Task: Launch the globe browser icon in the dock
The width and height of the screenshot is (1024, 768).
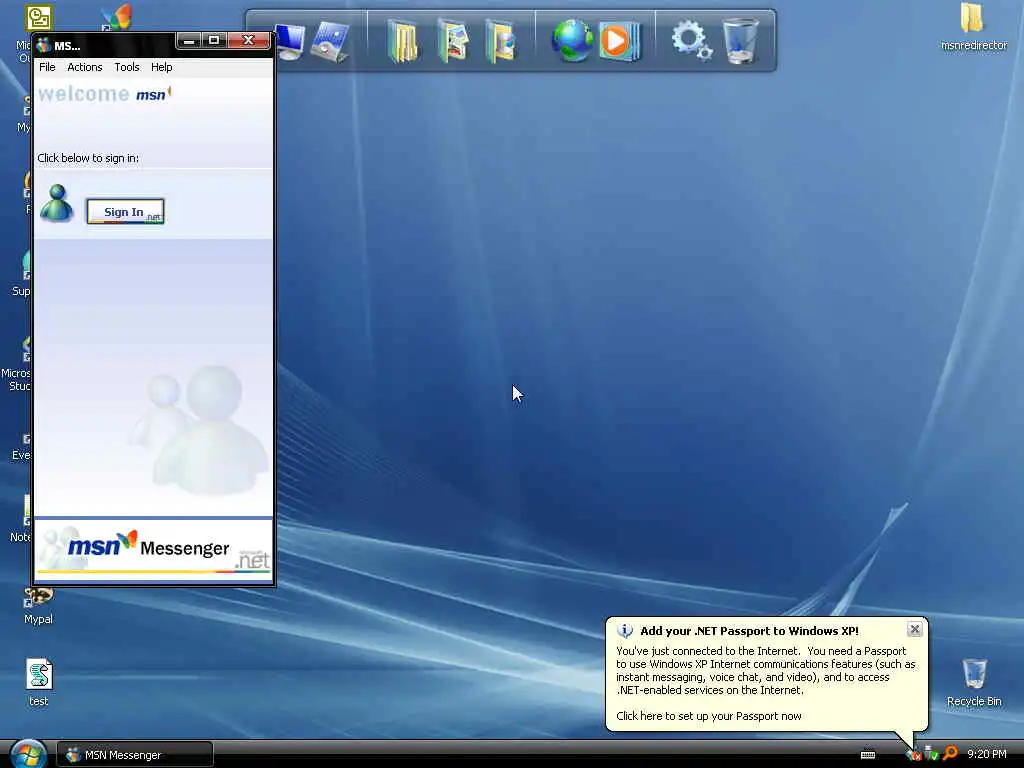Action: pos(572,40)
